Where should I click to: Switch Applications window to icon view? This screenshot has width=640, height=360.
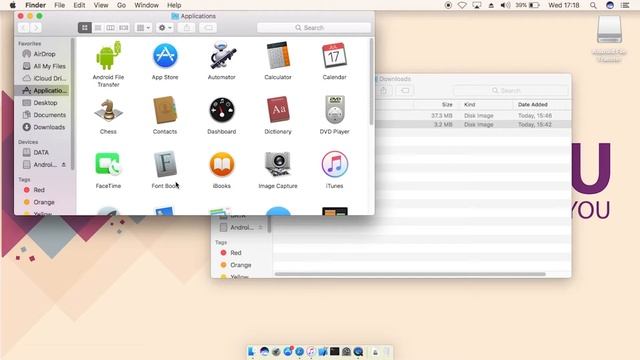point(84,28)
